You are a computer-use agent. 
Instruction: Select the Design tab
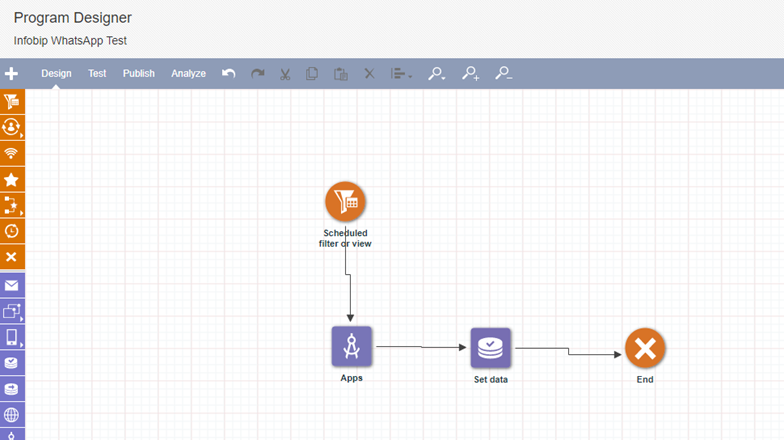(56, 74)
